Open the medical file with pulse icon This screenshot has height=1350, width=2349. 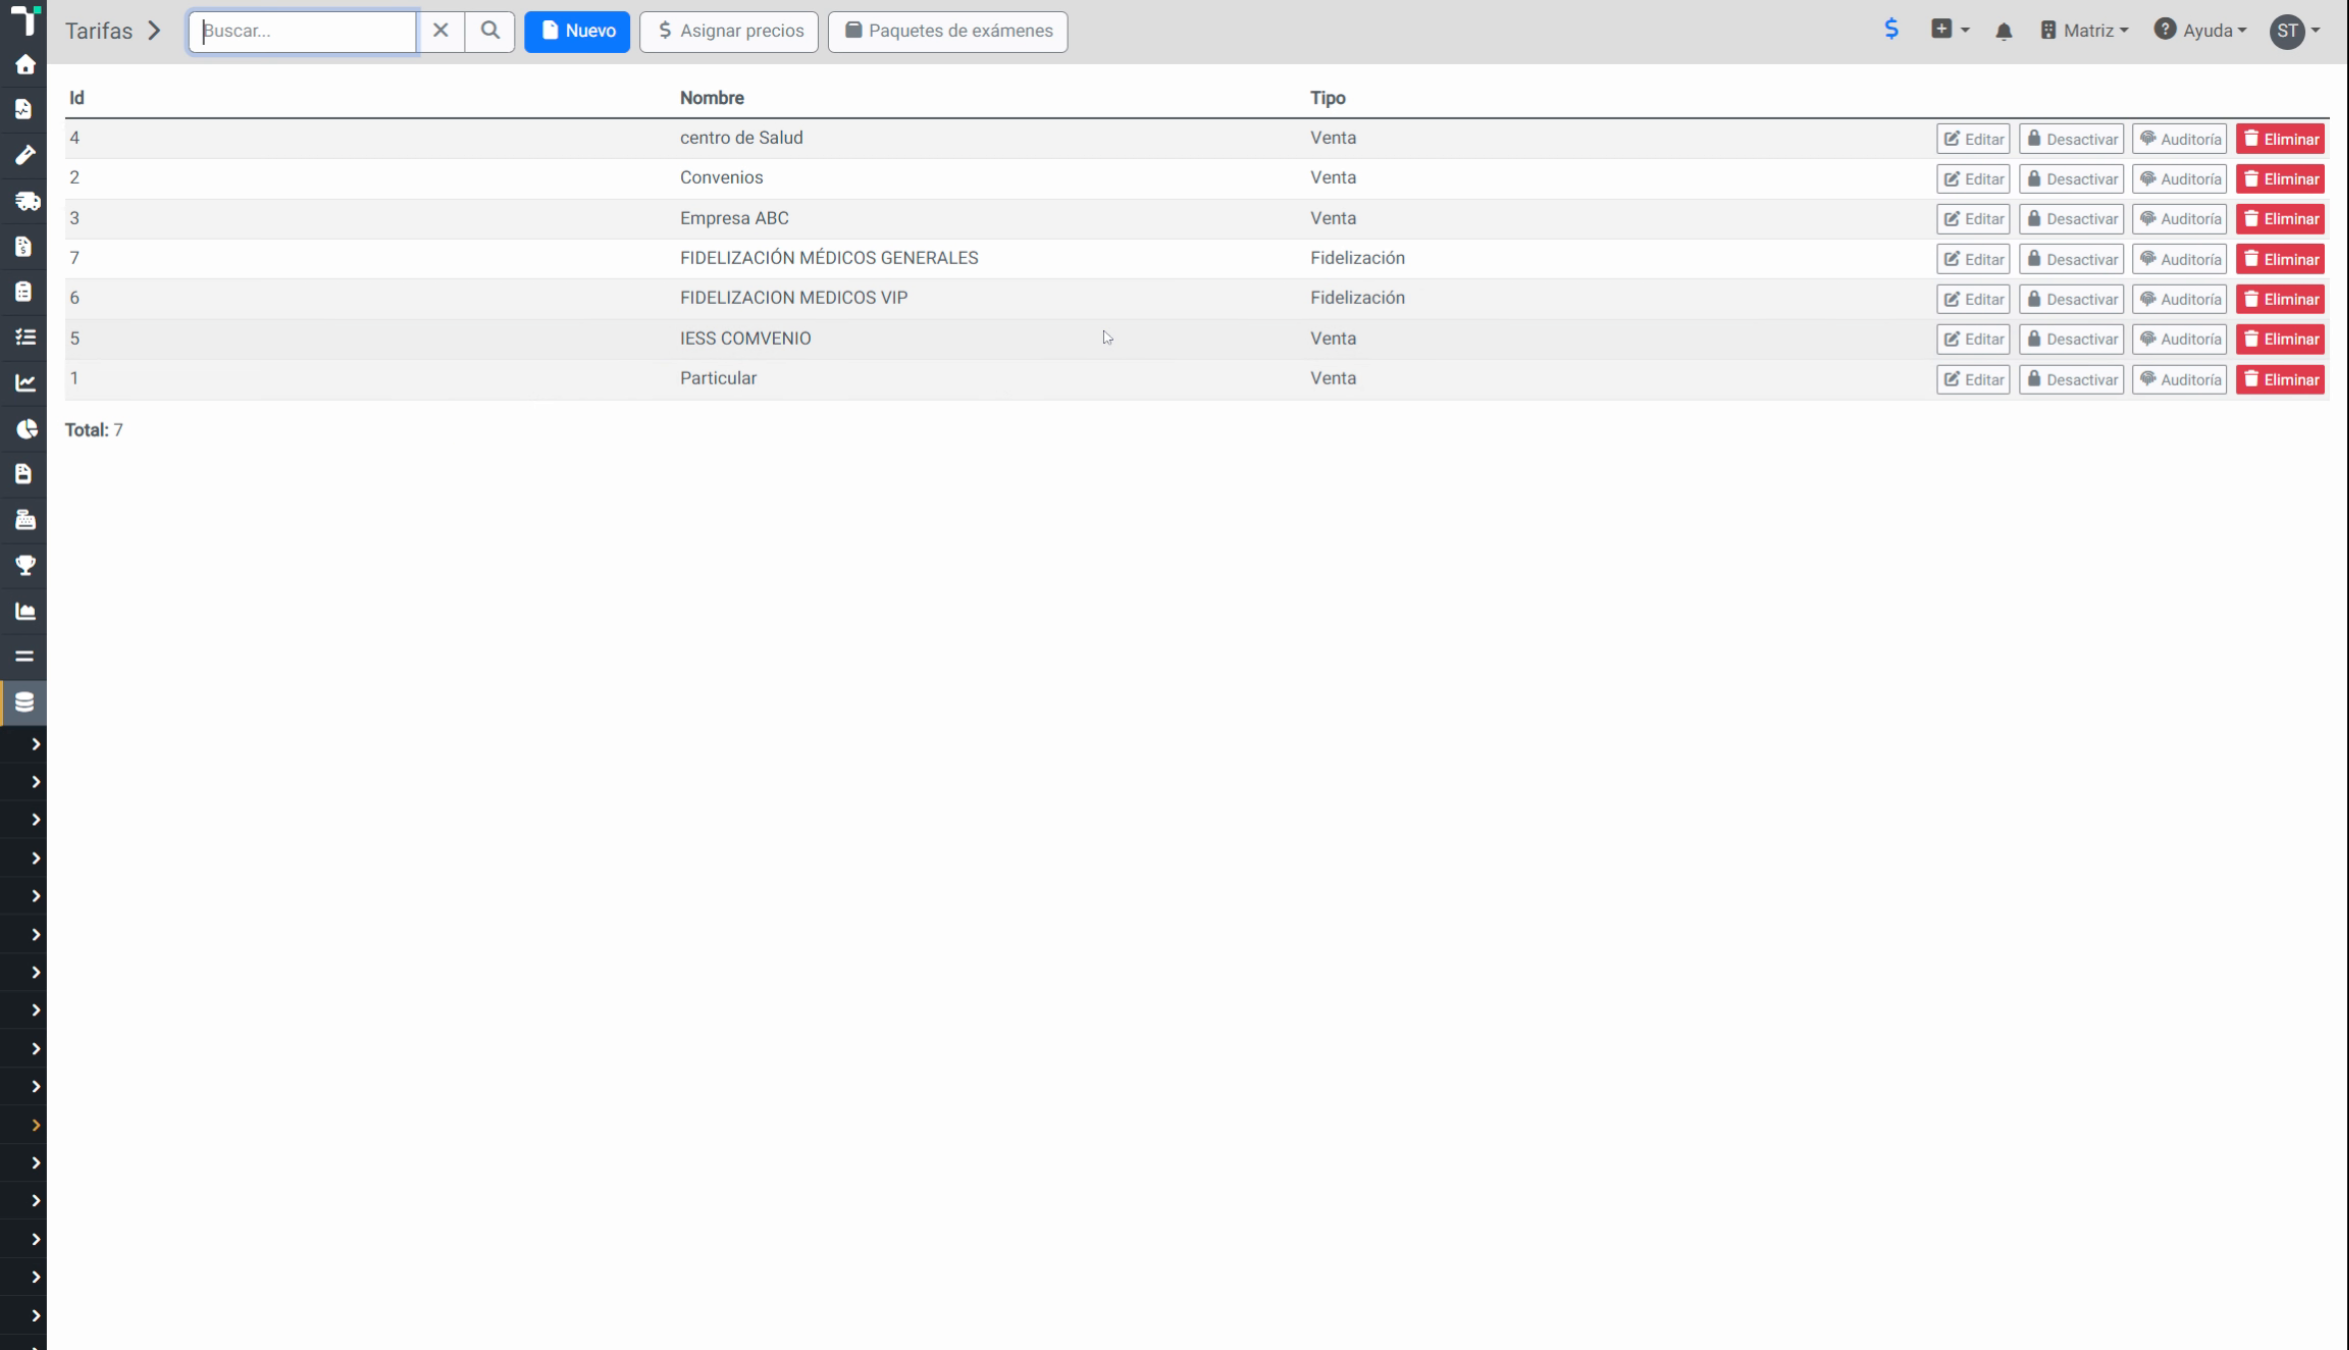click(x=24, y=110)
